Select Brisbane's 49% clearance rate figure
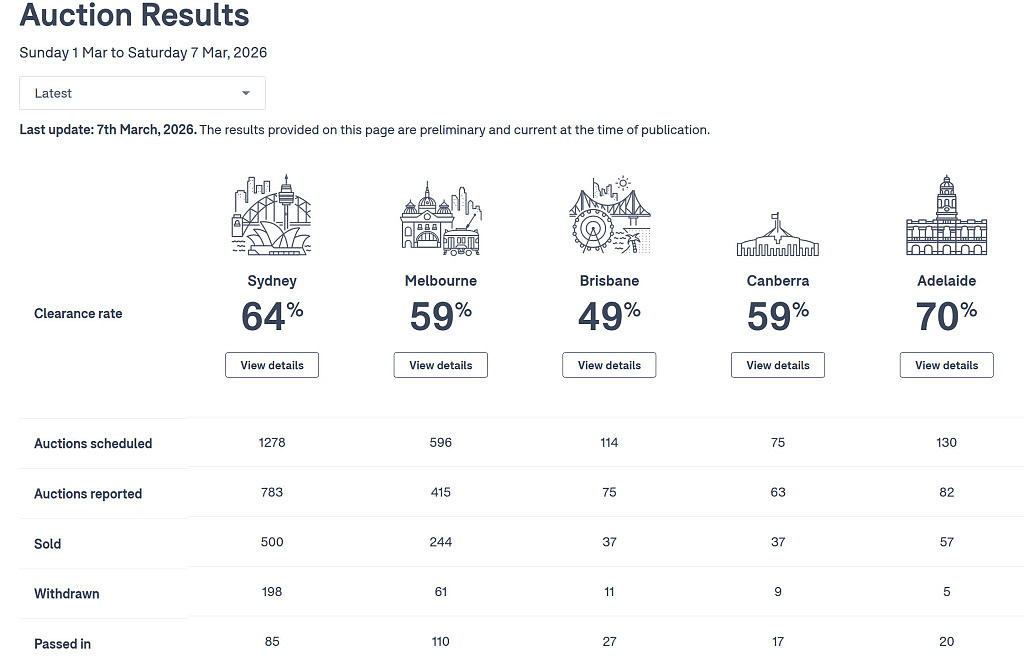 pos(609,316)
